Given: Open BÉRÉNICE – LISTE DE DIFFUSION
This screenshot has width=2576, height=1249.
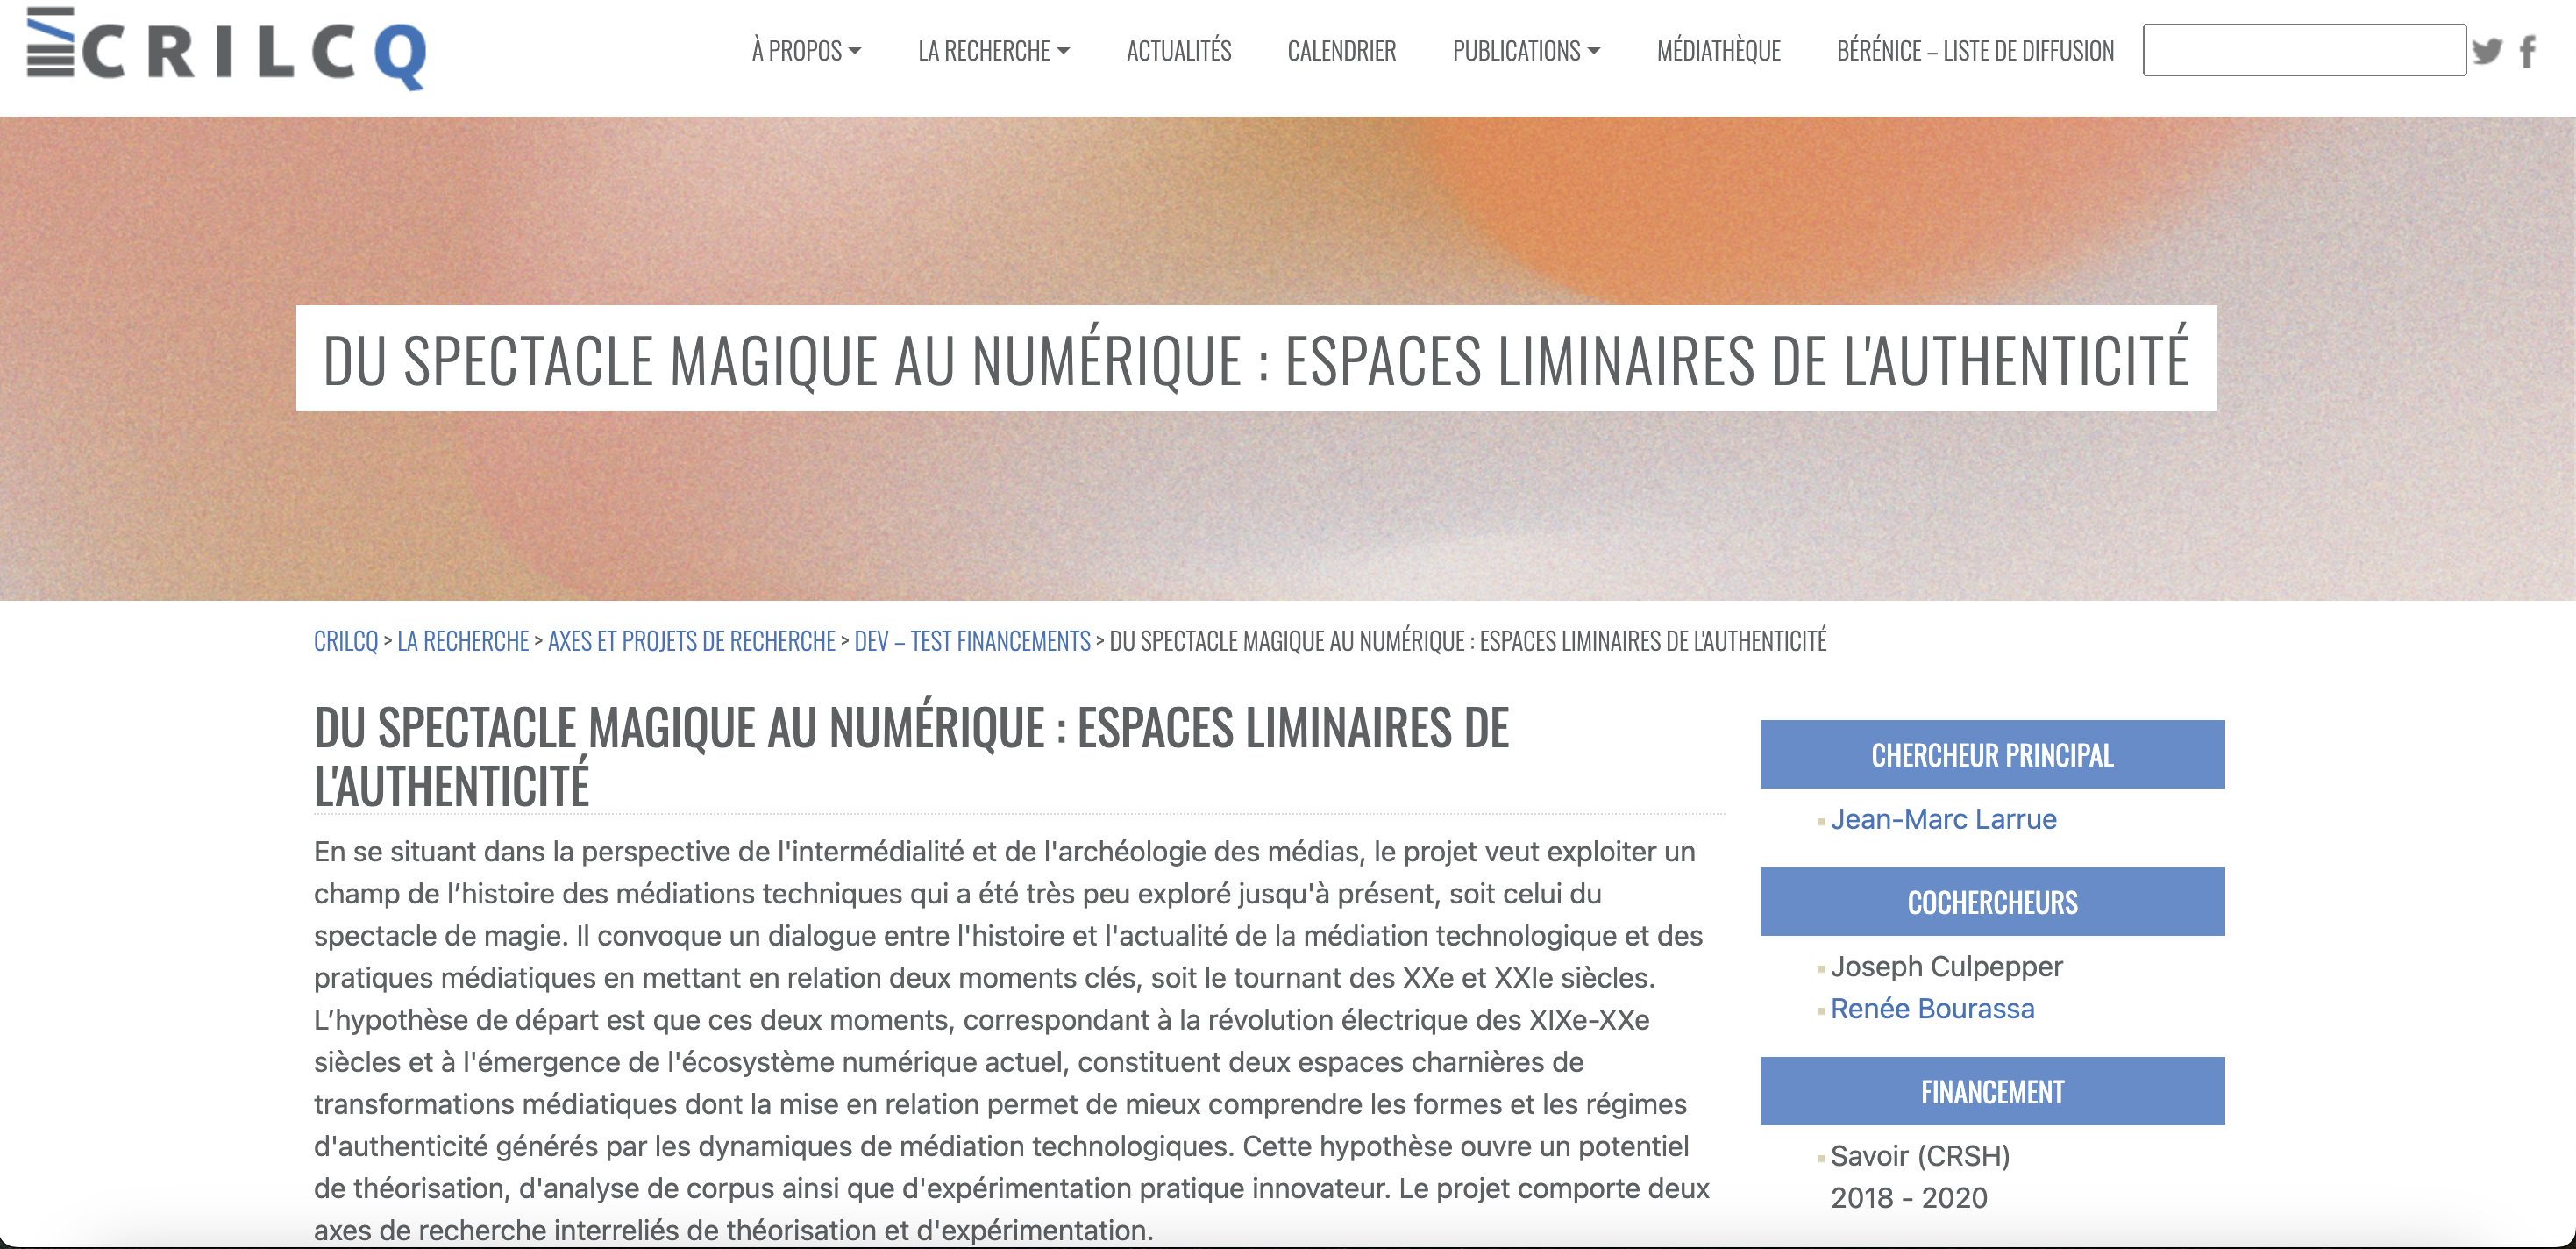Looking at the screenshot, I should pos(1975,51).
